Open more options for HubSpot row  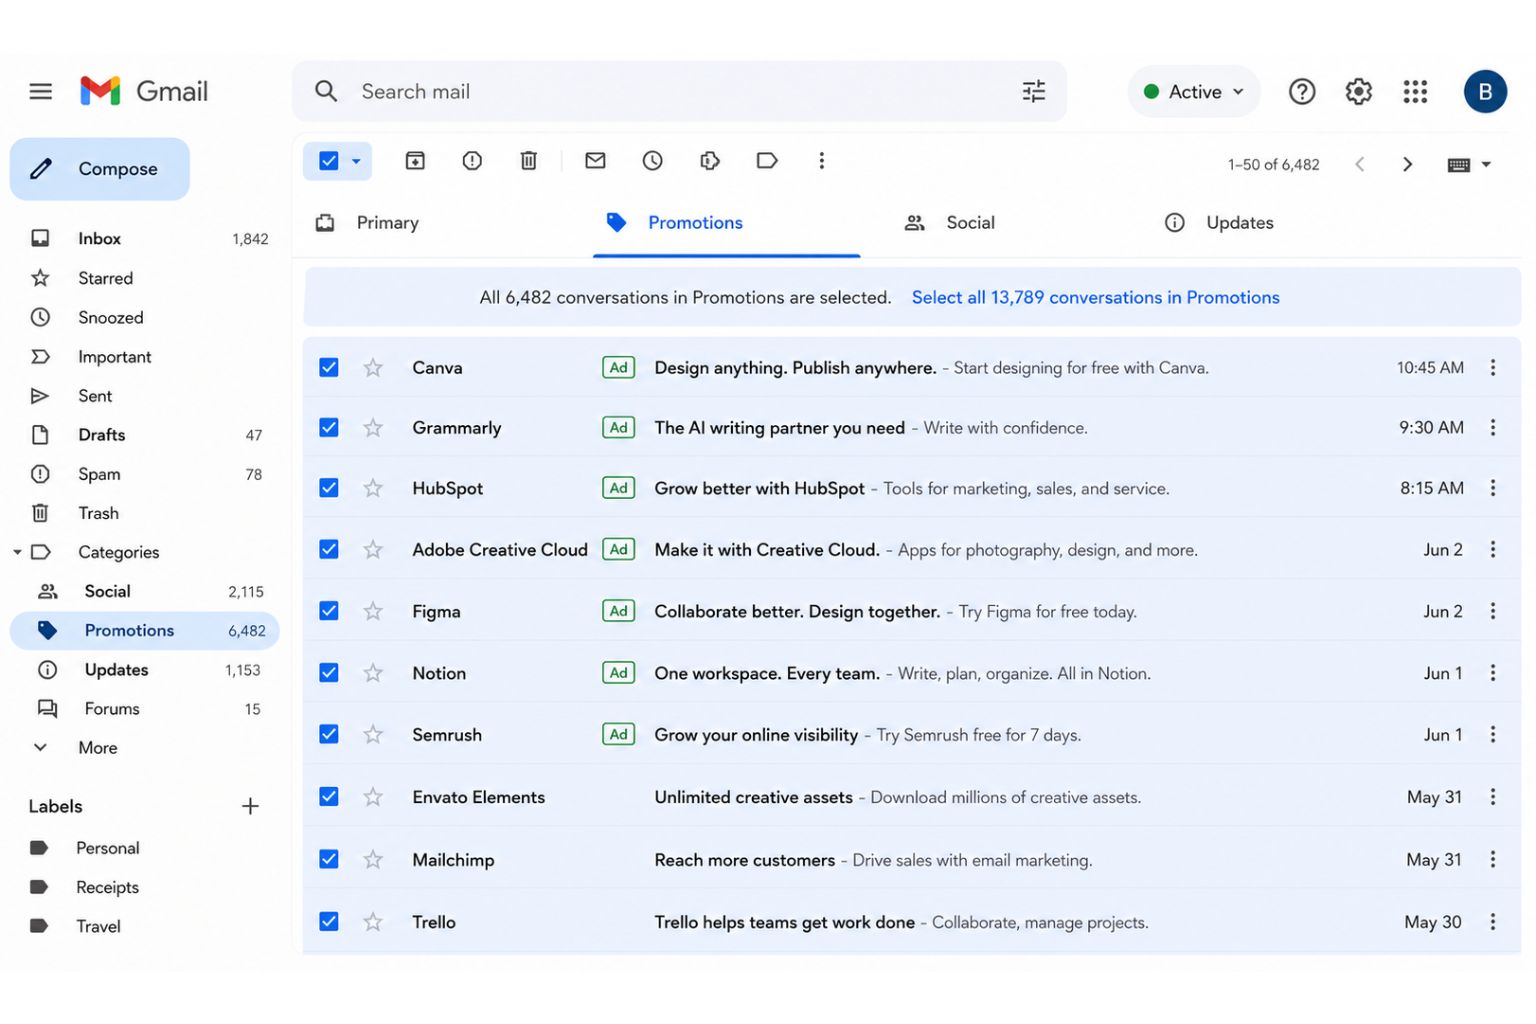click(x=1492, y=488)
